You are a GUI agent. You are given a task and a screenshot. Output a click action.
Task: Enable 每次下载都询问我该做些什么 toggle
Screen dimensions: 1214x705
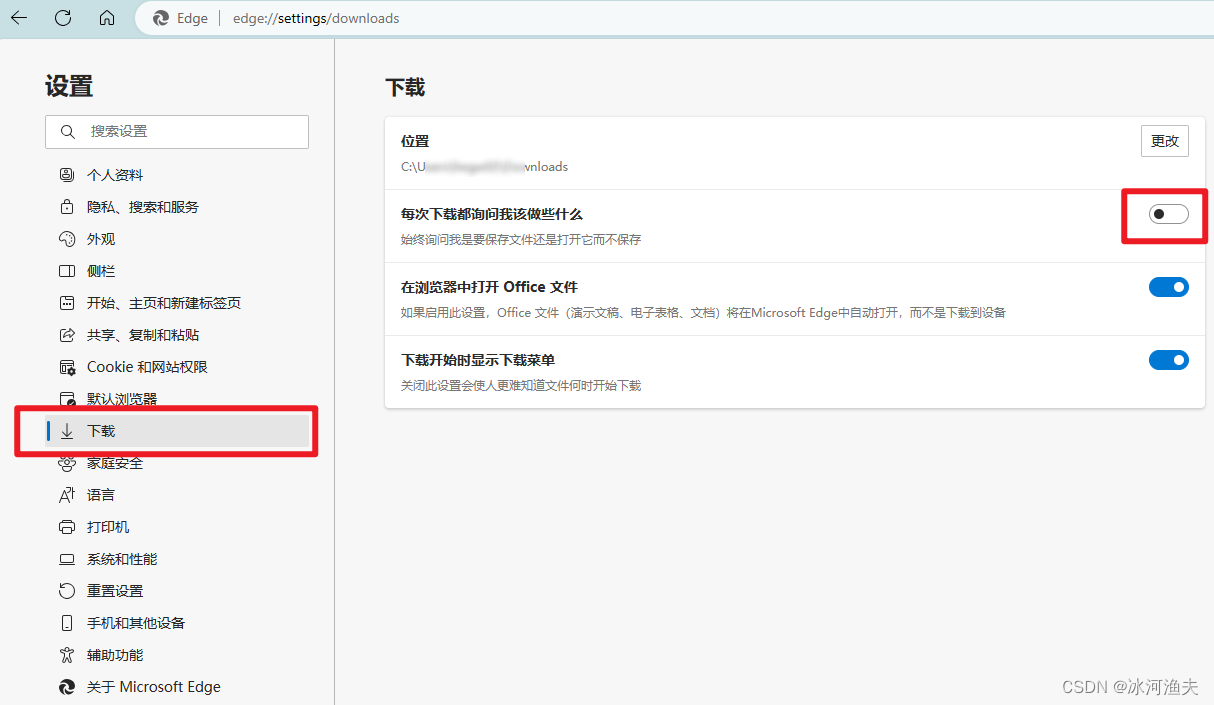[1168, 214]
